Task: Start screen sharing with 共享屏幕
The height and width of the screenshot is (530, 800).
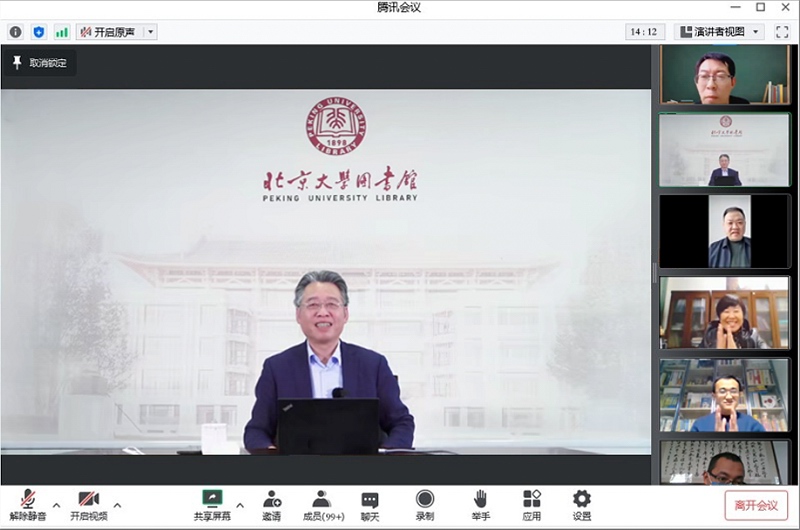Action: tap(212, 505)
